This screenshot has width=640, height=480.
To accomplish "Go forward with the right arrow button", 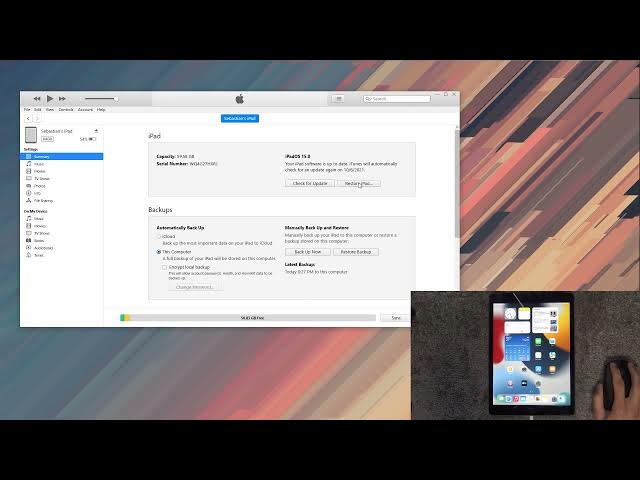I will (37, 118).
